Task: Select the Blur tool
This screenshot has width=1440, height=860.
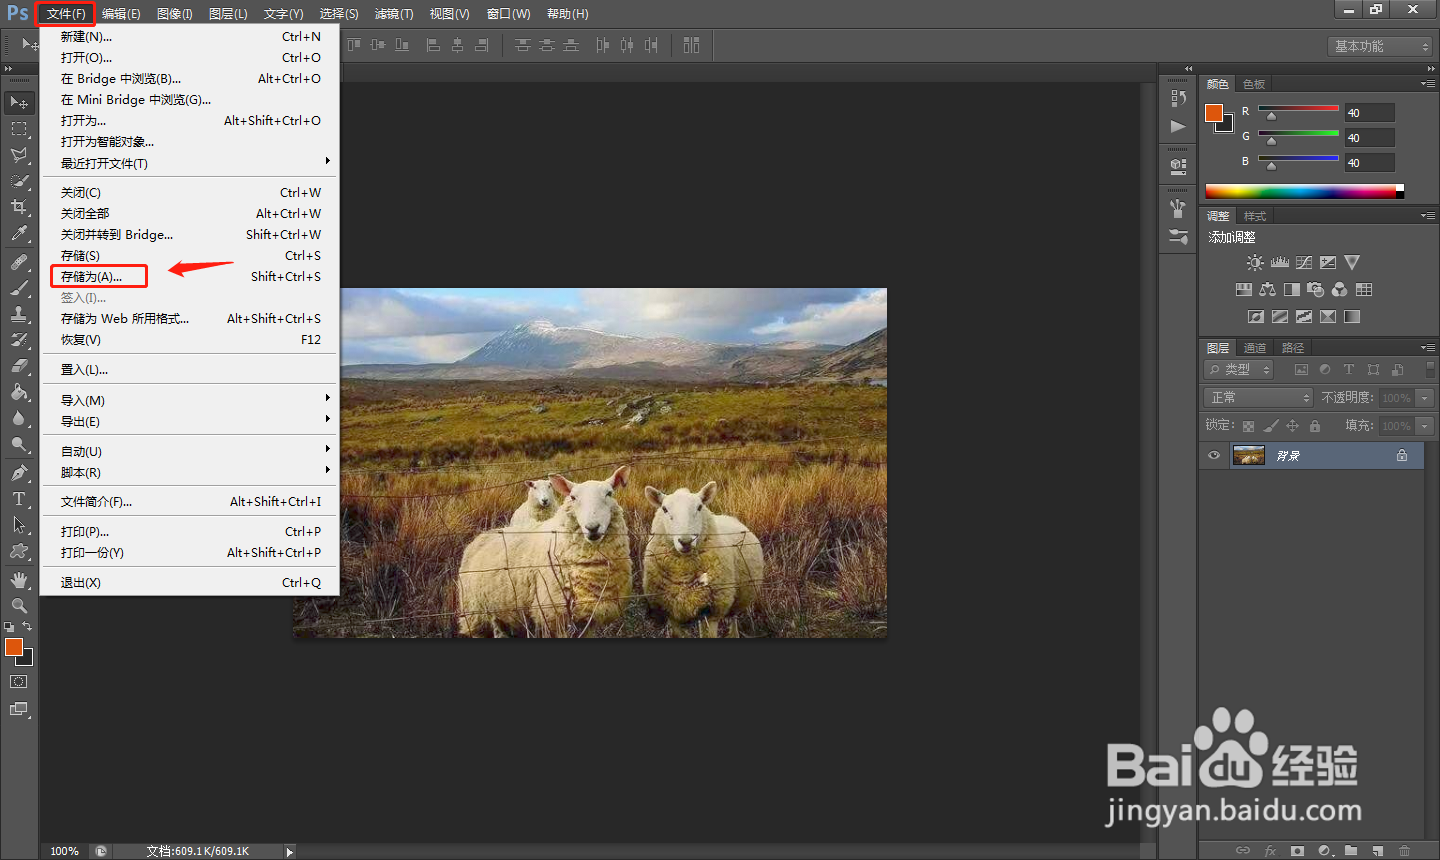Action: coord(19,418)
